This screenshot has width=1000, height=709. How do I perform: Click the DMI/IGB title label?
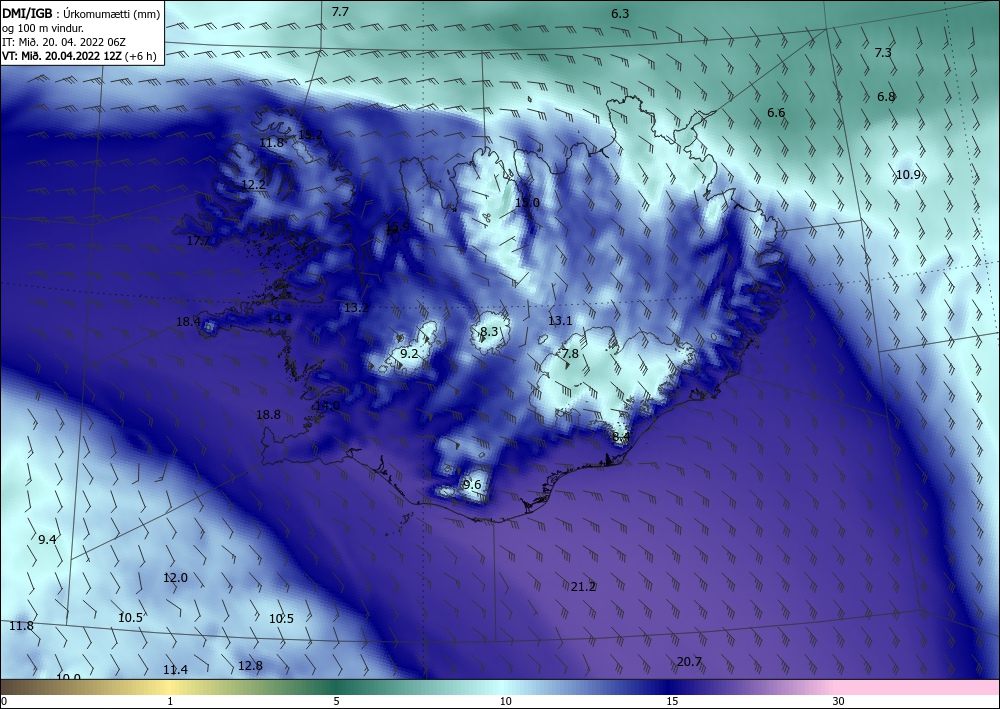pos(27,13)
